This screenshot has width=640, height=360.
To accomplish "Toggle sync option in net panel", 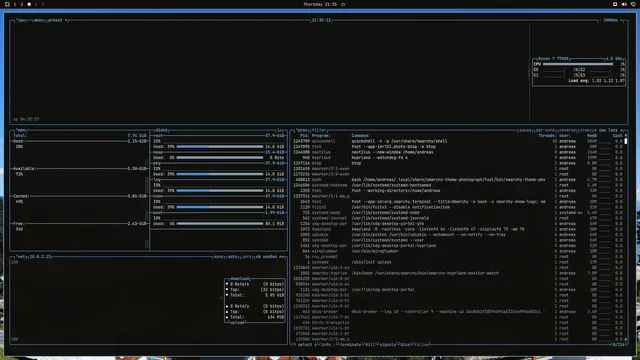I will tap(219, 257).
